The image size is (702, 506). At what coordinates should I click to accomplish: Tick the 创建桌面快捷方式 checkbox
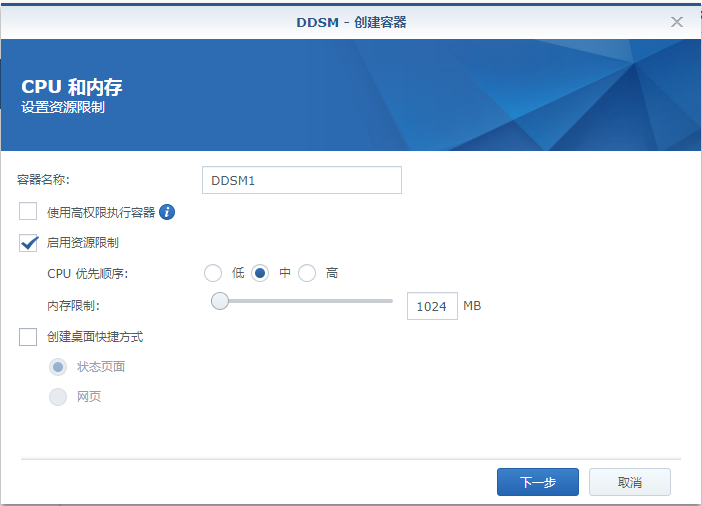tap(28, 337)
